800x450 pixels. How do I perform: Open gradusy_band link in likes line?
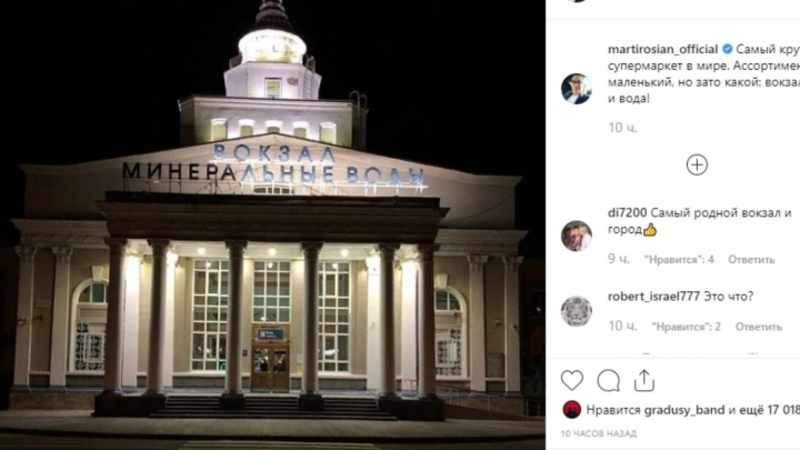pyautogui.click(x=684, y=410)
